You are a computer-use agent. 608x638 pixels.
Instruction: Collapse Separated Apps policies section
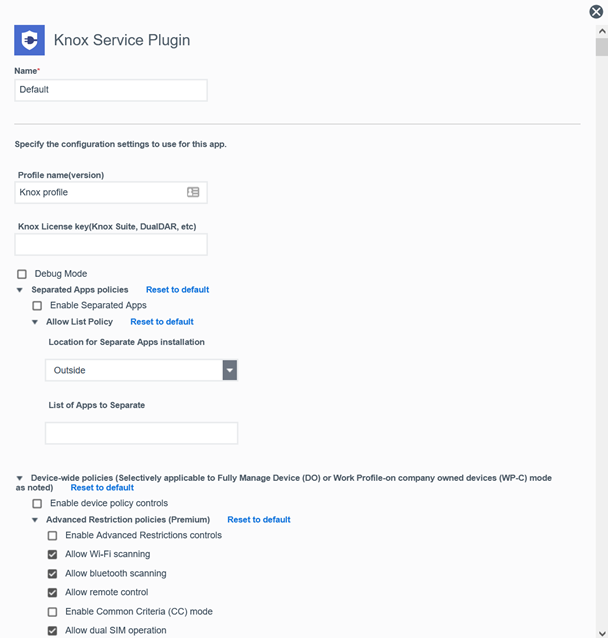tap(20, 290)
